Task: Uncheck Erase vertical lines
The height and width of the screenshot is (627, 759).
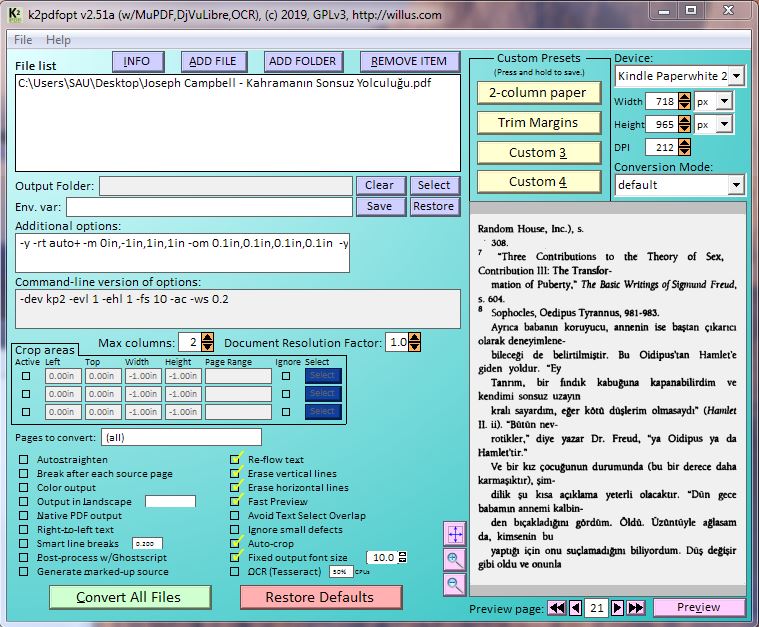Action: pyautogui.click(x=235, y=474)
